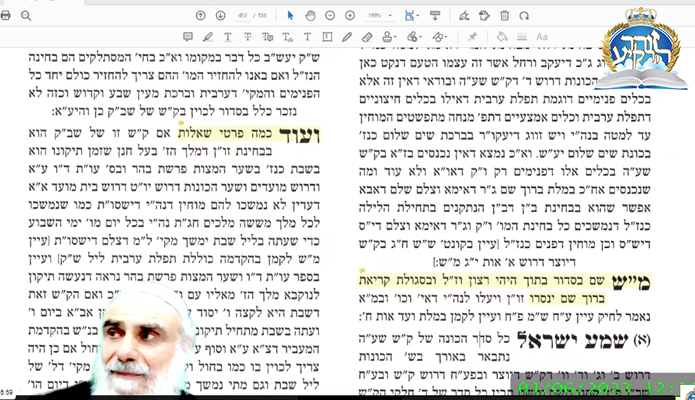Pick the eraser tool
This screenshot has height=400, width=695.
(x=369, y=37)
